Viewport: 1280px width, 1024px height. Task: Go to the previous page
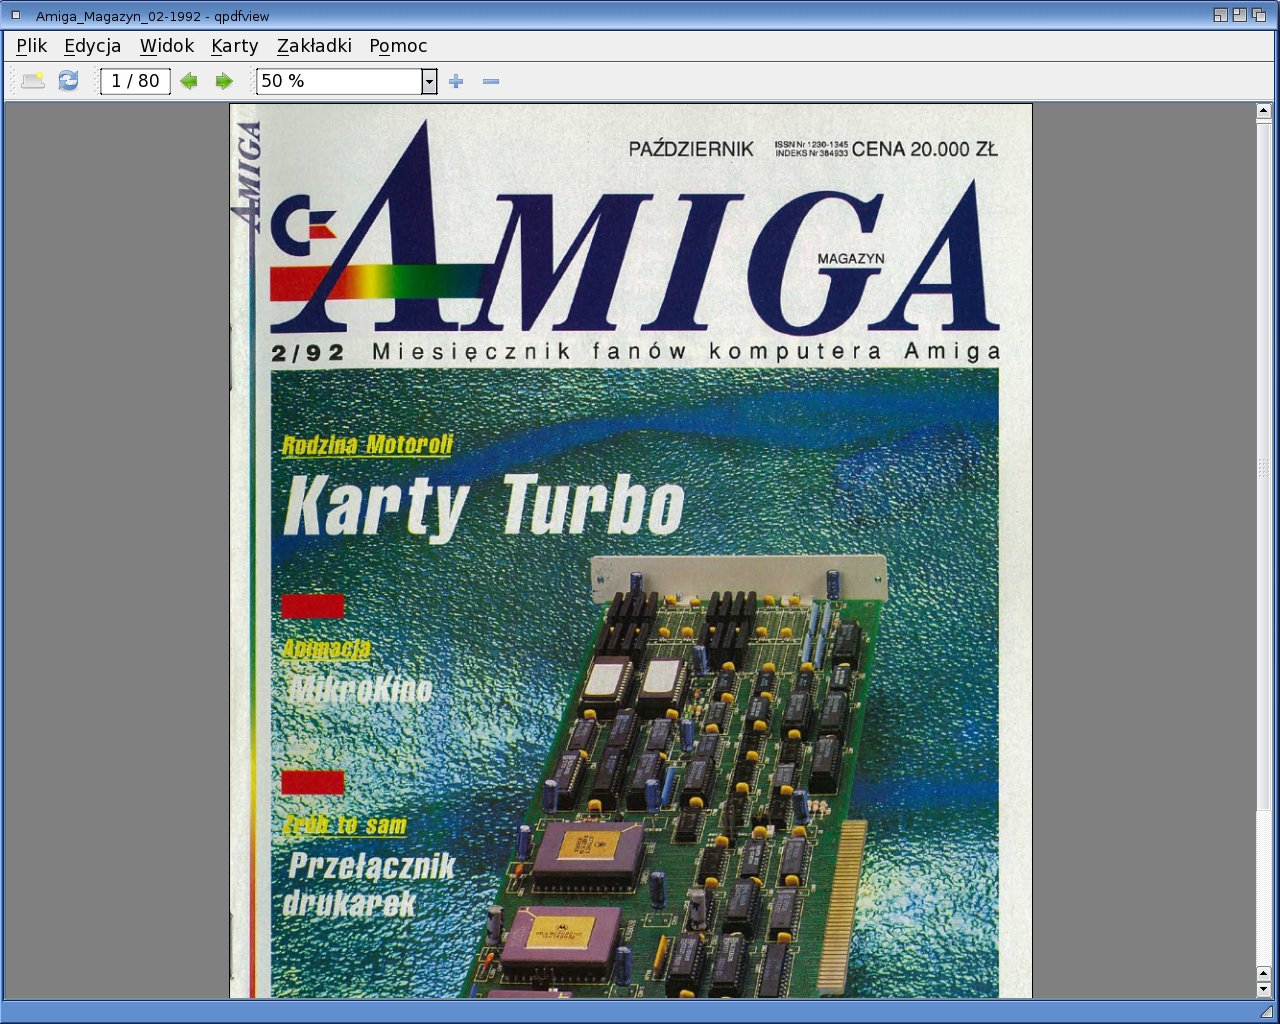pos(189,81)
